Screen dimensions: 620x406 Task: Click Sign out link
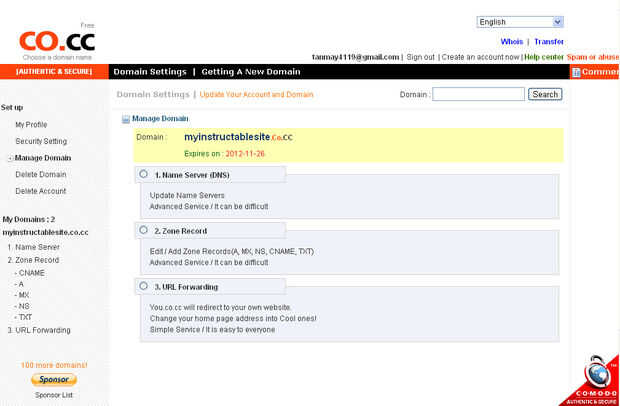(420, 57)
